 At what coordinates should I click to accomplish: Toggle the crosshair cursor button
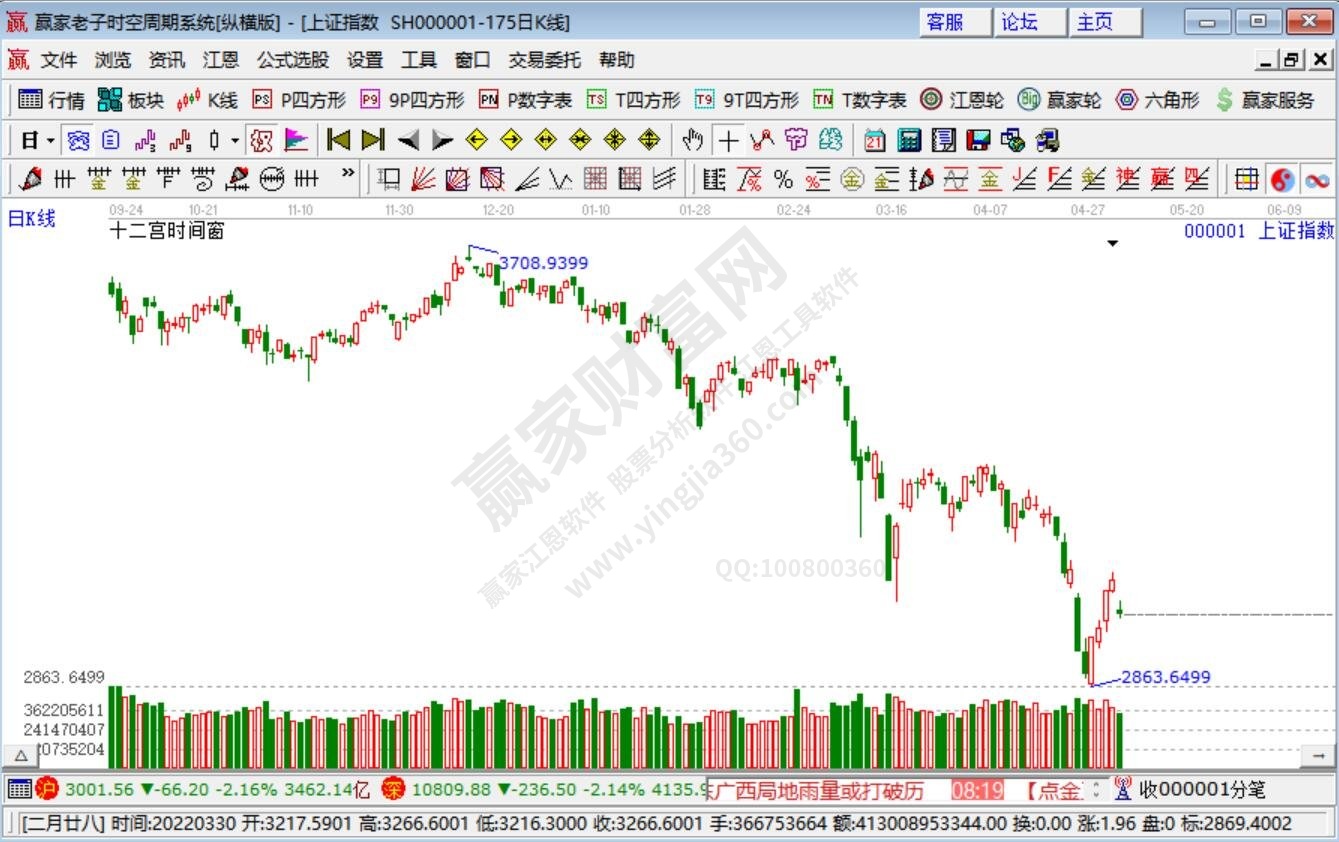729,140
